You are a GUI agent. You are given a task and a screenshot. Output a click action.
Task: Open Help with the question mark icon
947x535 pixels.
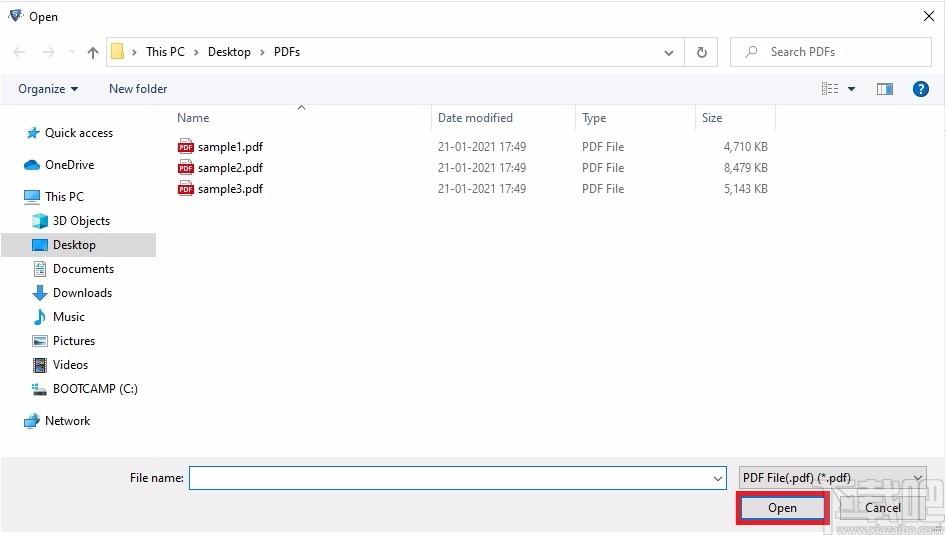920,89
